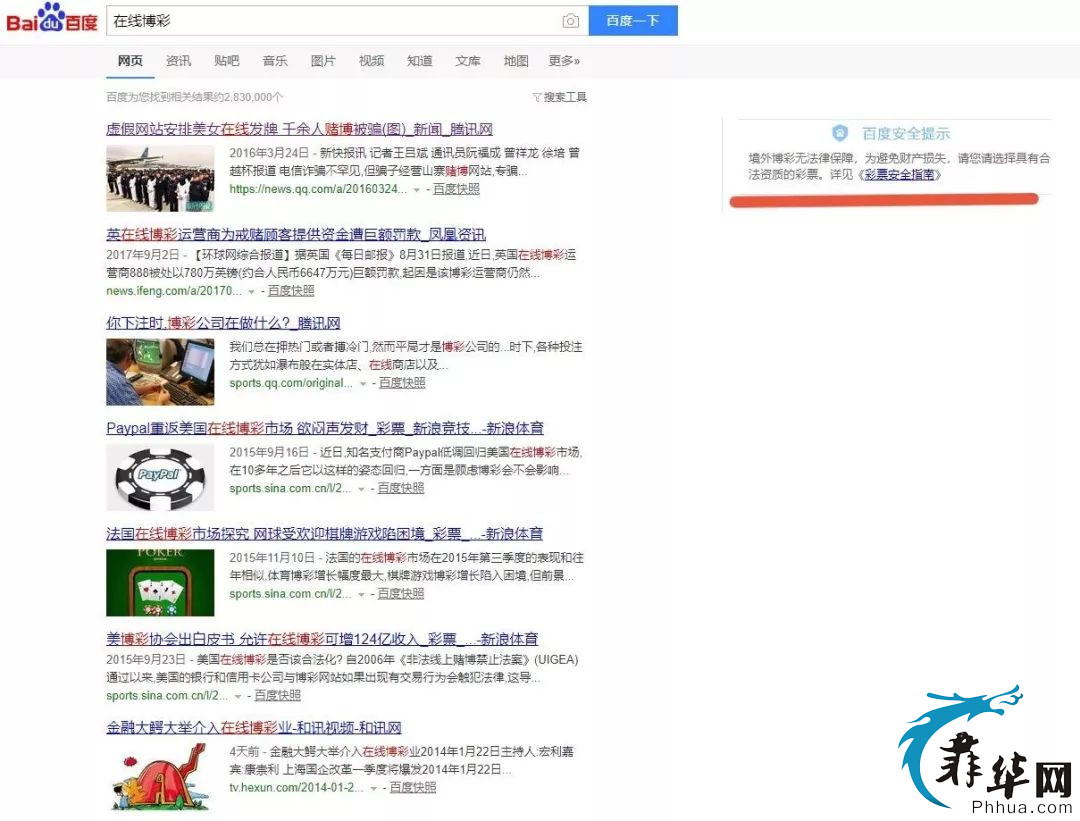1080x821 pixels.
Task: Click the green poker cards thumbnail
Action: [x=160, y=583]
